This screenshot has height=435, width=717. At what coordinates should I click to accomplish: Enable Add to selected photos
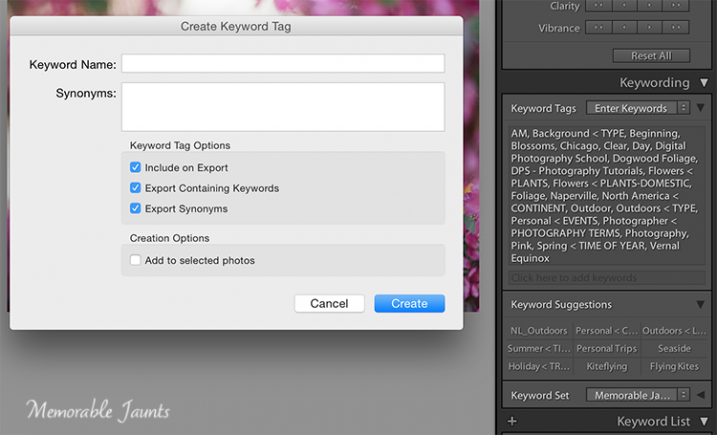point(135,261)
